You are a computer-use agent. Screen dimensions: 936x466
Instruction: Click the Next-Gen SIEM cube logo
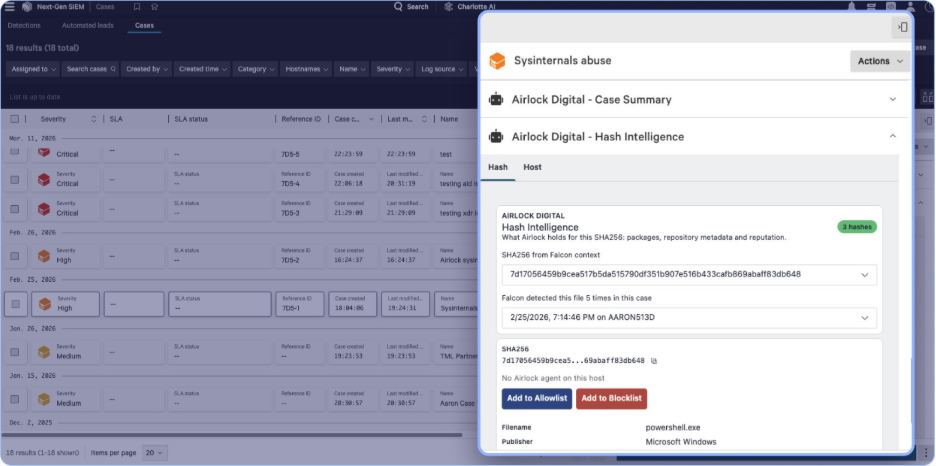[27, 7]
